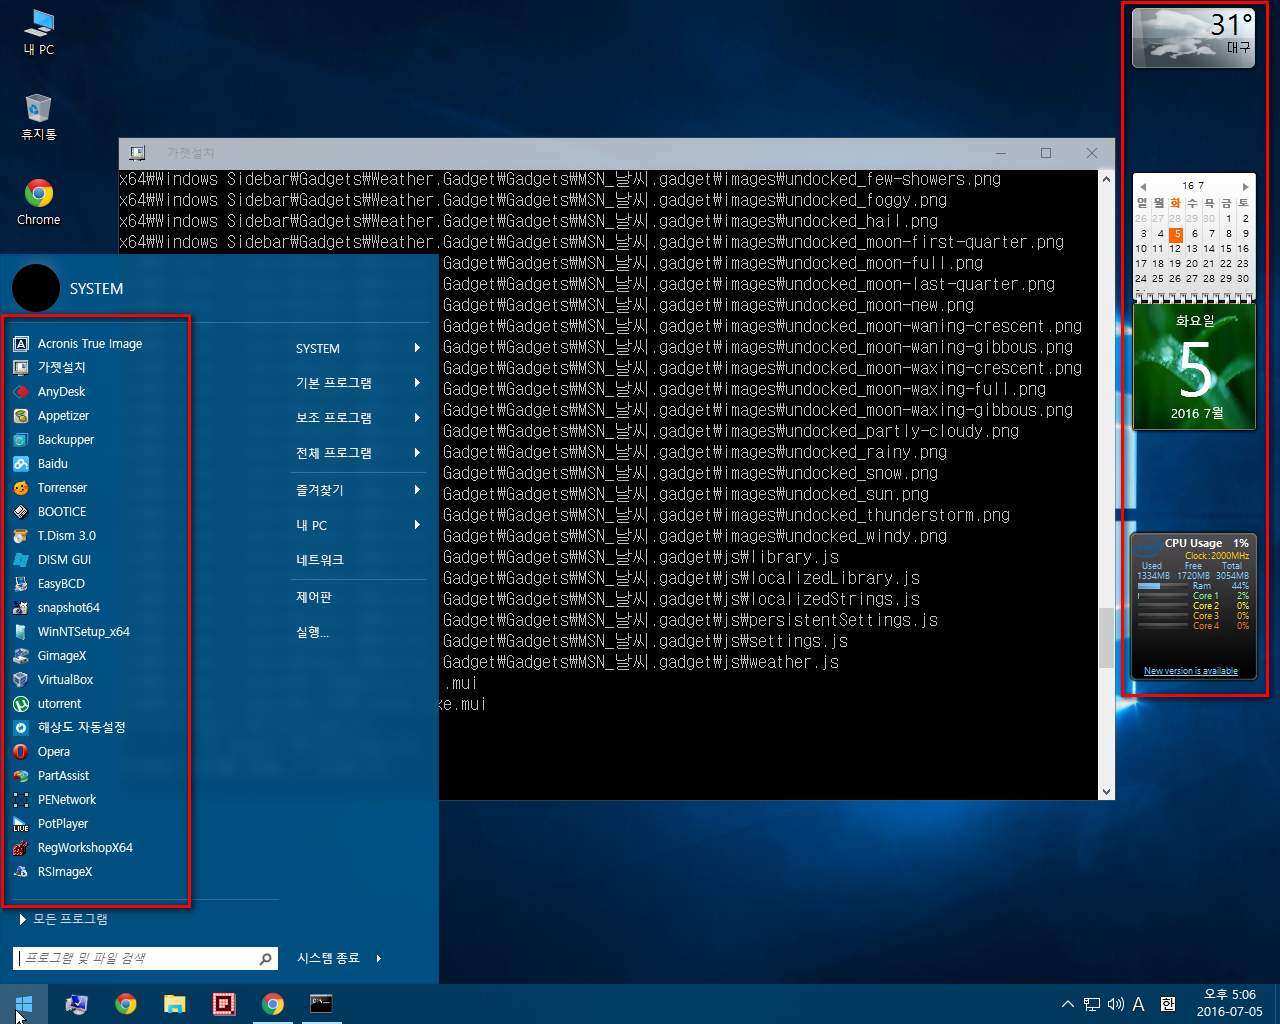Switch to command prompt taskbar icon

pos(321,1004)
